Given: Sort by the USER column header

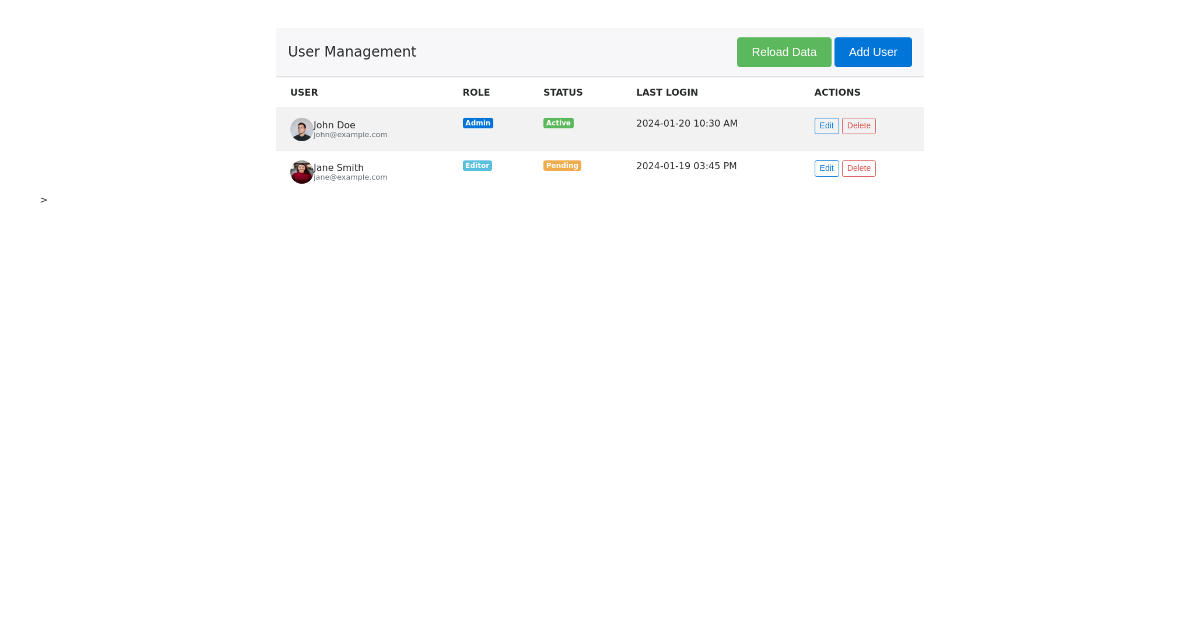Looking at the screenshot, I should coord(304,92).
